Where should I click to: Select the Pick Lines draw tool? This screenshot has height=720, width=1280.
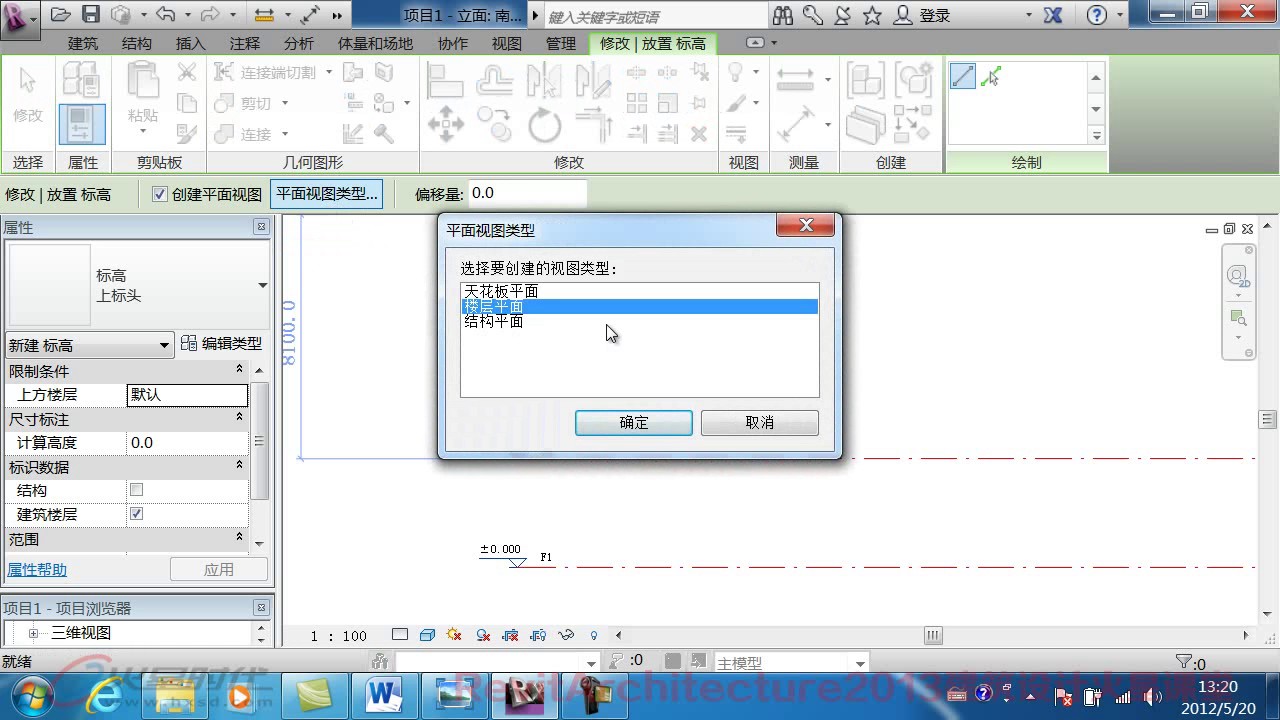991,77
